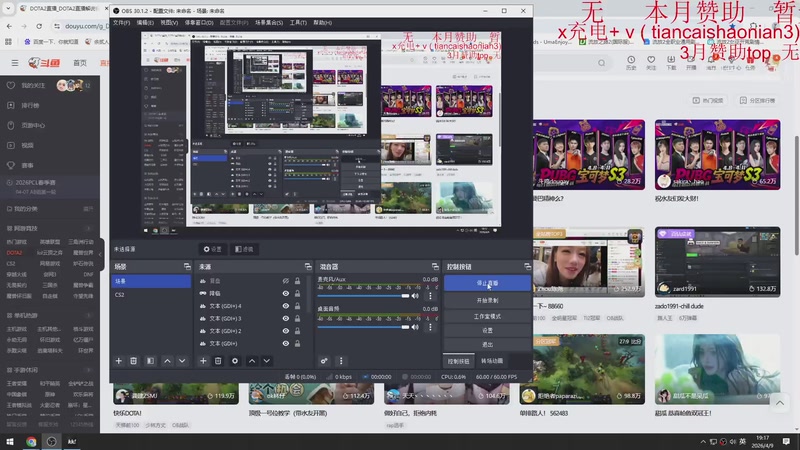This screenshot has height=450, width=800.
Task: Open the 麦克风/Aux three-dot options menu
Action: click(x=430, y=296)
